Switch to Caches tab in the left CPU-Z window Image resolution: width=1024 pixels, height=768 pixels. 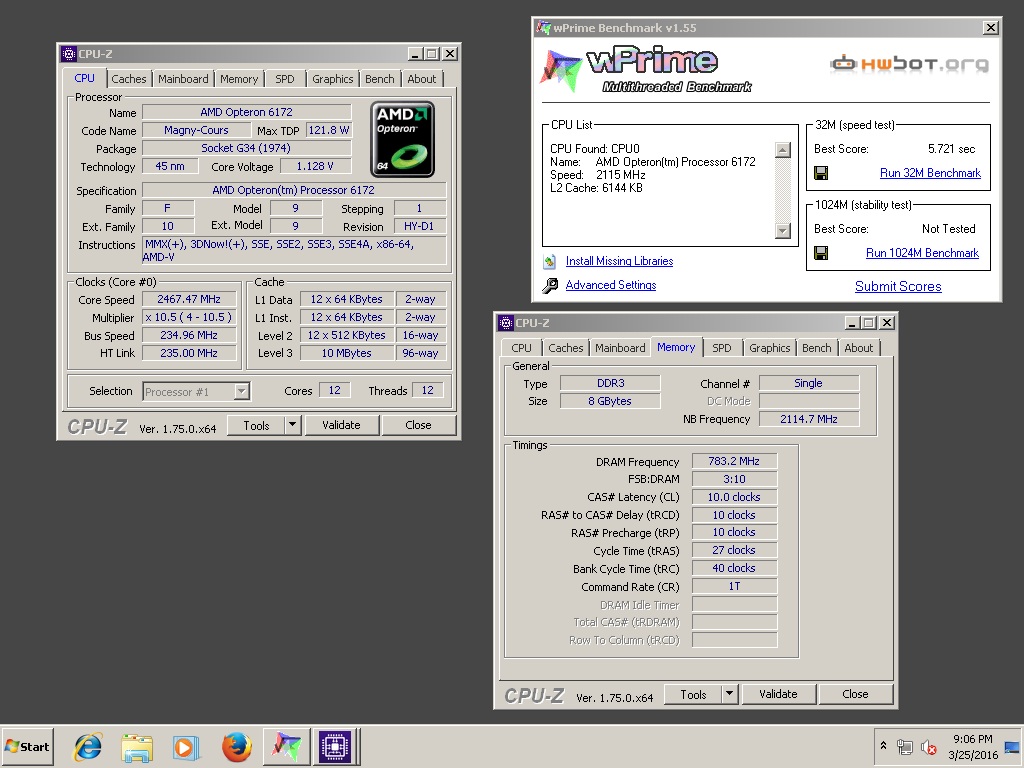tap(129, 79)
